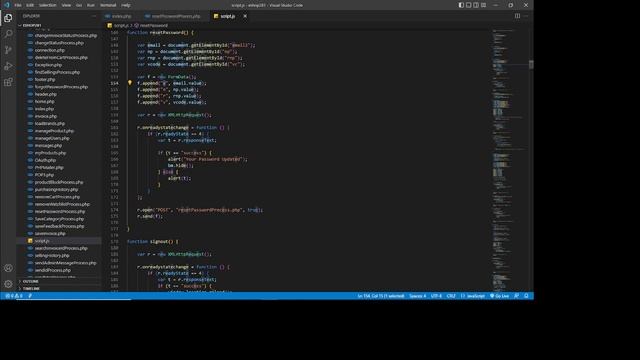640x360 pixels.
Task: Open the Help menu
Action: [126, 5]
